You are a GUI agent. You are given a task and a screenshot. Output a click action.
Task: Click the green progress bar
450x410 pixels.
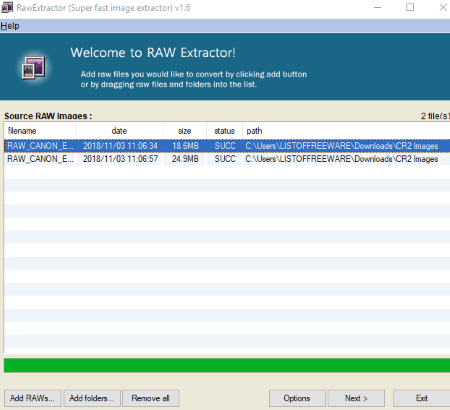point(227,366)
